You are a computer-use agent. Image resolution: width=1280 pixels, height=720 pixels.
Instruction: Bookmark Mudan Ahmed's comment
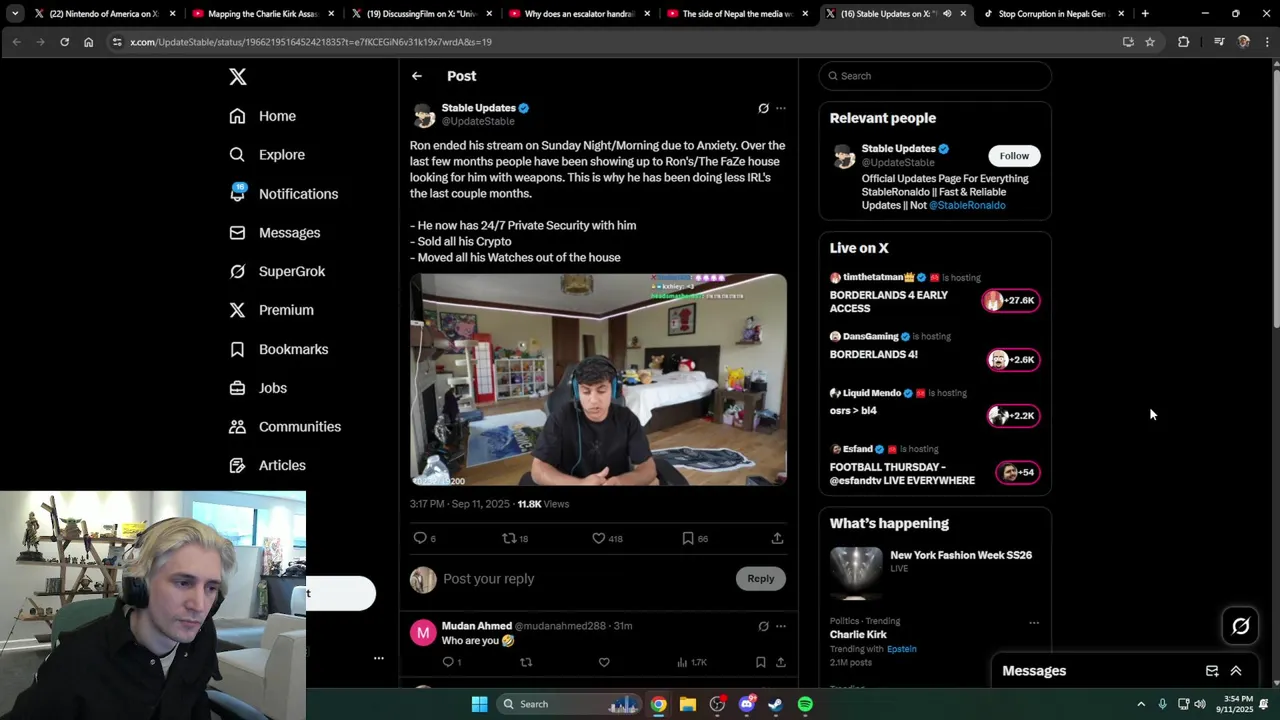(760, 662)
